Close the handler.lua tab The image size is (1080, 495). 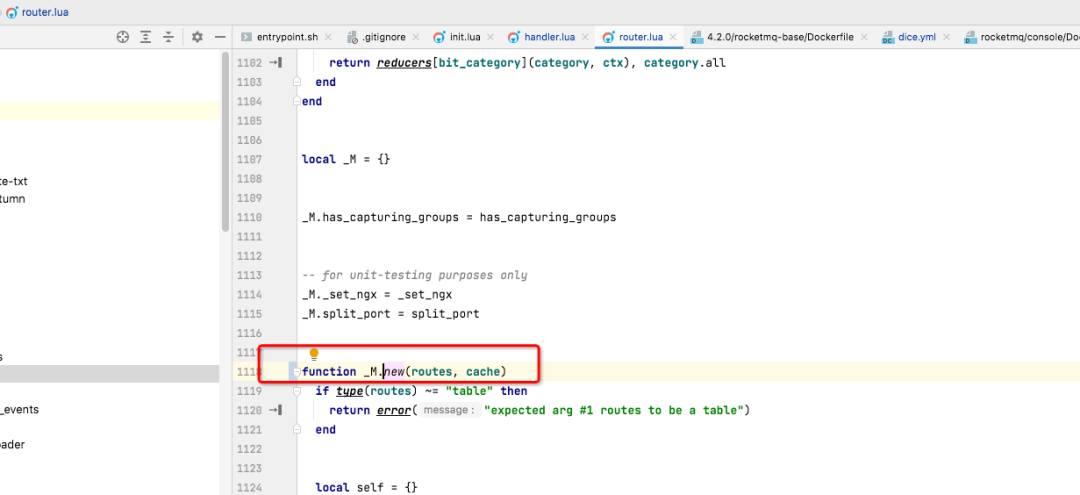point(584,37)
